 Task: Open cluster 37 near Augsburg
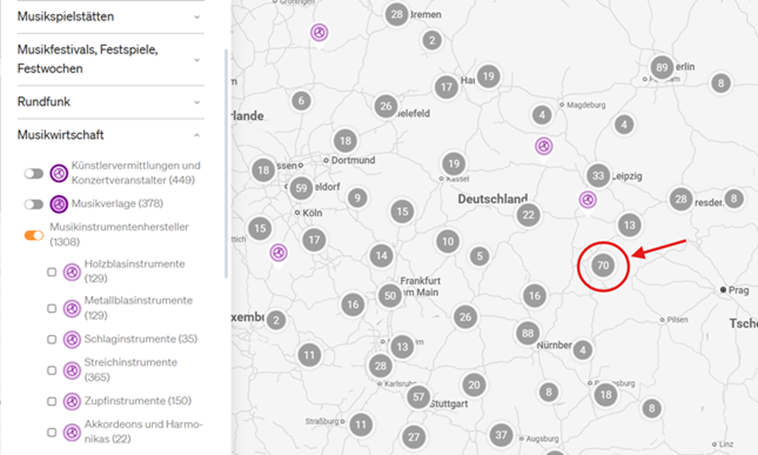click(501, 435)
